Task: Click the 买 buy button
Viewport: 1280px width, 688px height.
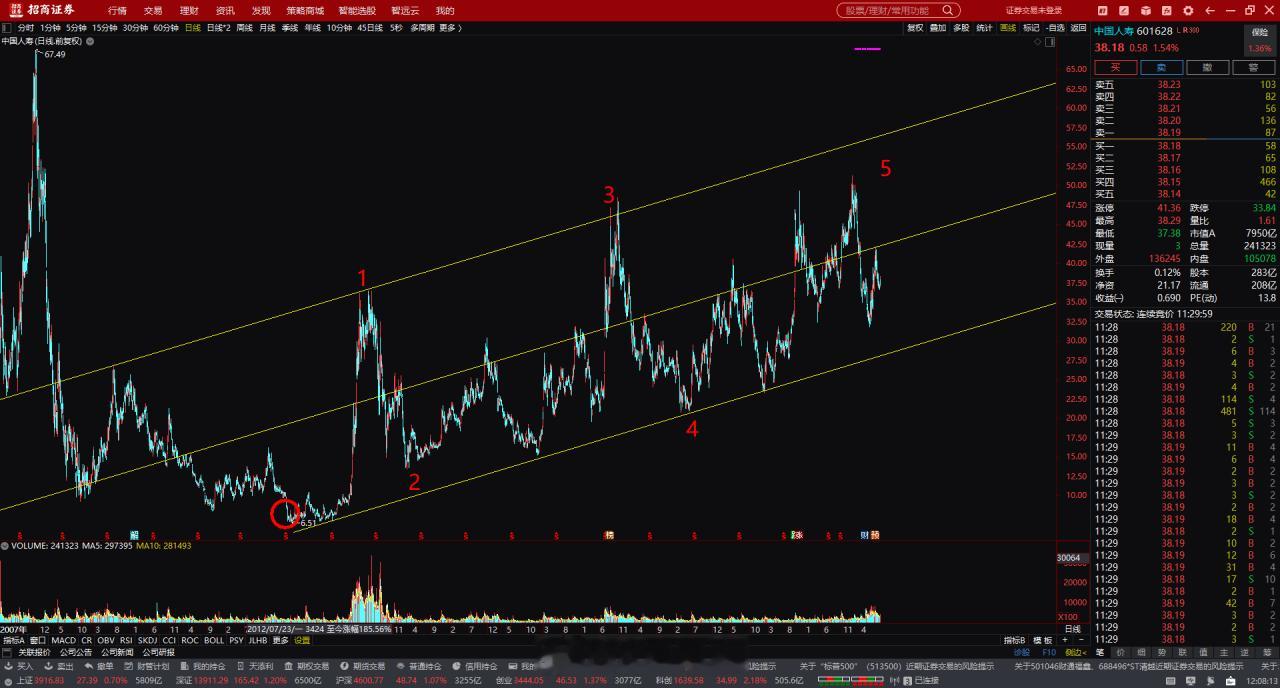Action: 1116,68
